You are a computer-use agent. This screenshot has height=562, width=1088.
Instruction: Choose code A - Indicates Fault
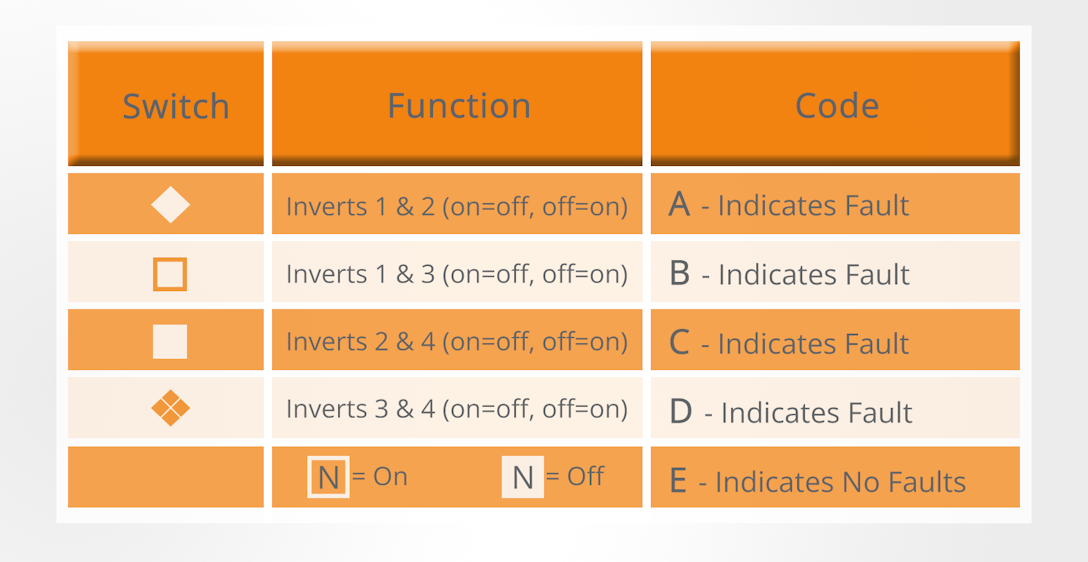click(x=789, y=206)
